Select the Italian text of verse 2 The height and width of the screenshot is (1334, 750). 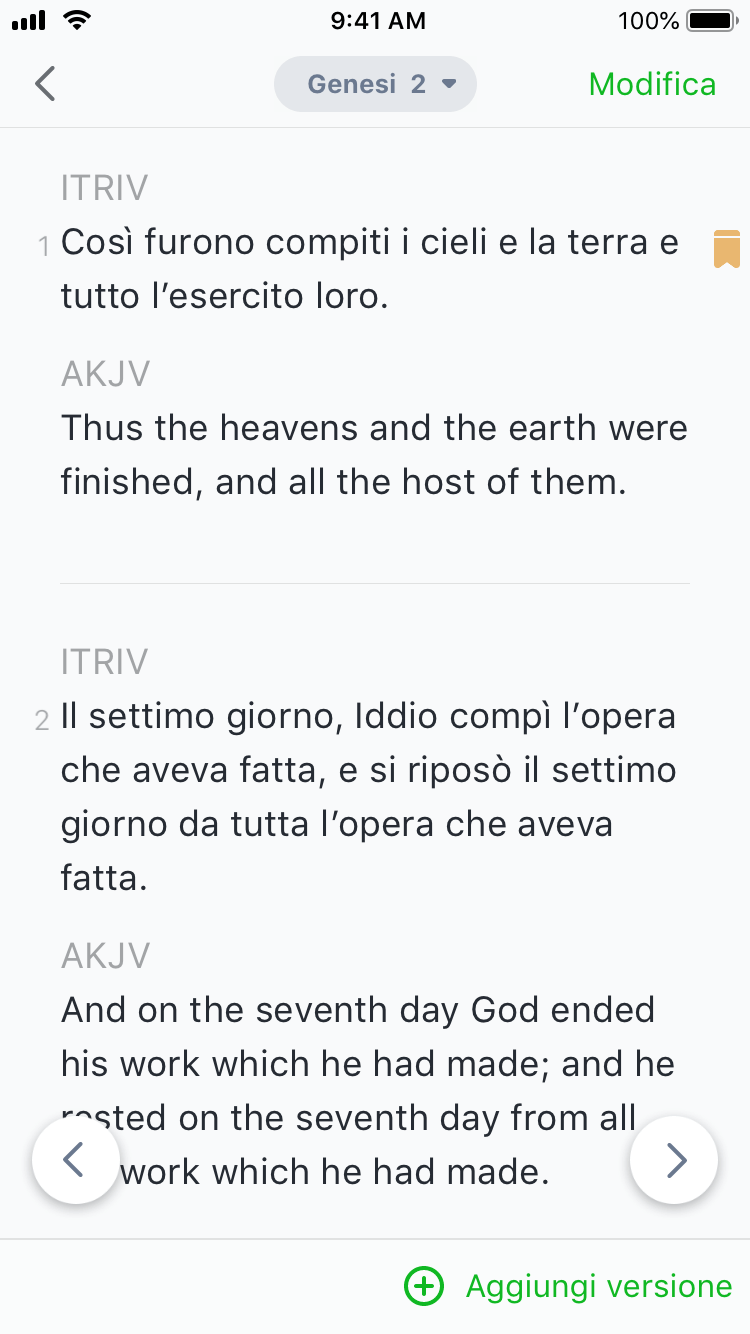click(x=370, y=797)
